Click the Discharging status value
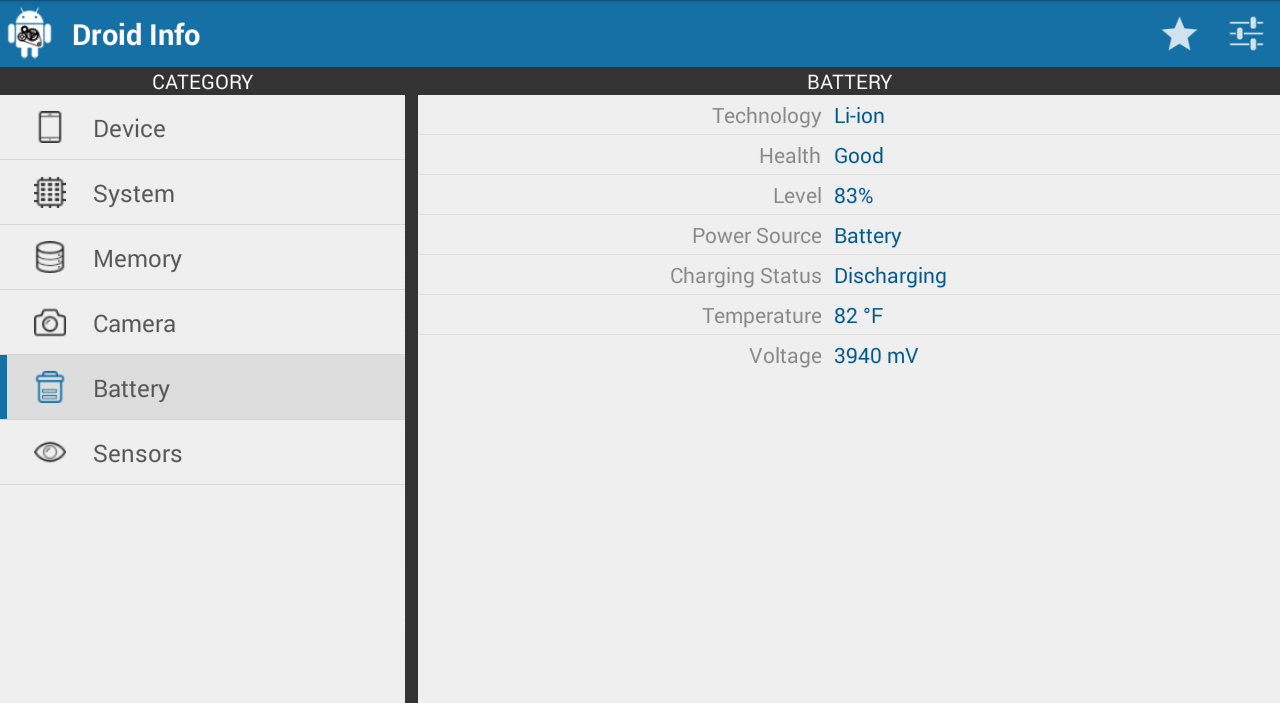Viewport: 1280px width, 703px height. point(890,275)
